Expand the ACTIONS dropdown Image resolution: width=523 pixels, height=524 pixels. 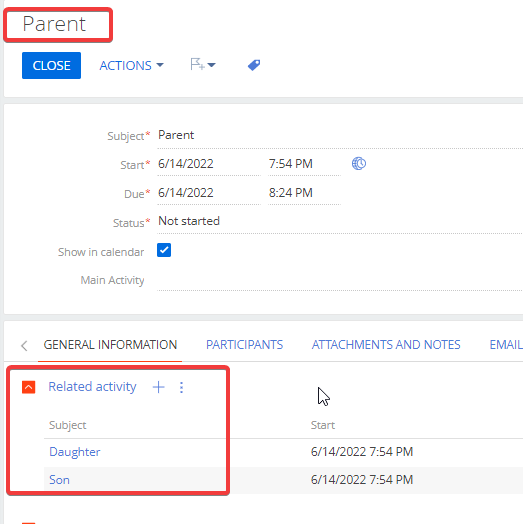pyautogui.click(x=131, y=66)
